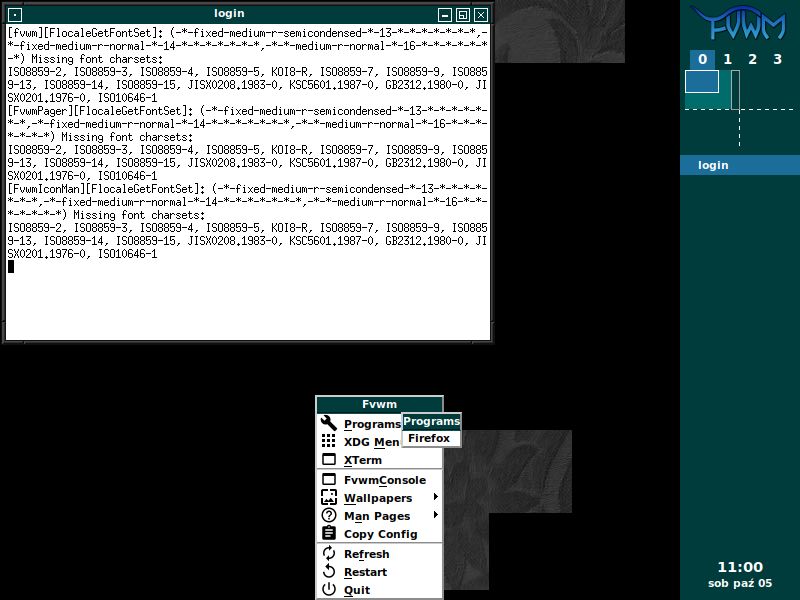
Task: Click the login window thumbnail in pager
Action: [x=702, y=82]
